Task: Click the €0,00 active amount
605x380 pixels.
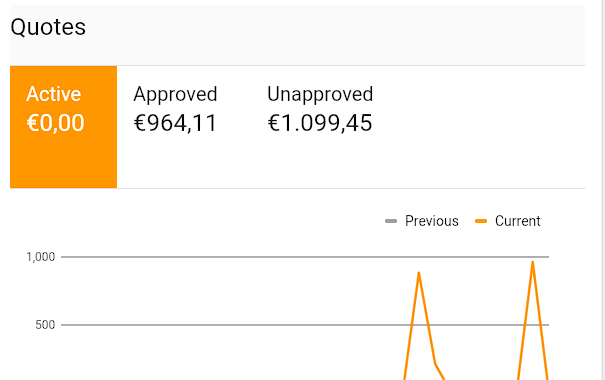Action: pyautogui.click(x=55, y=123)
